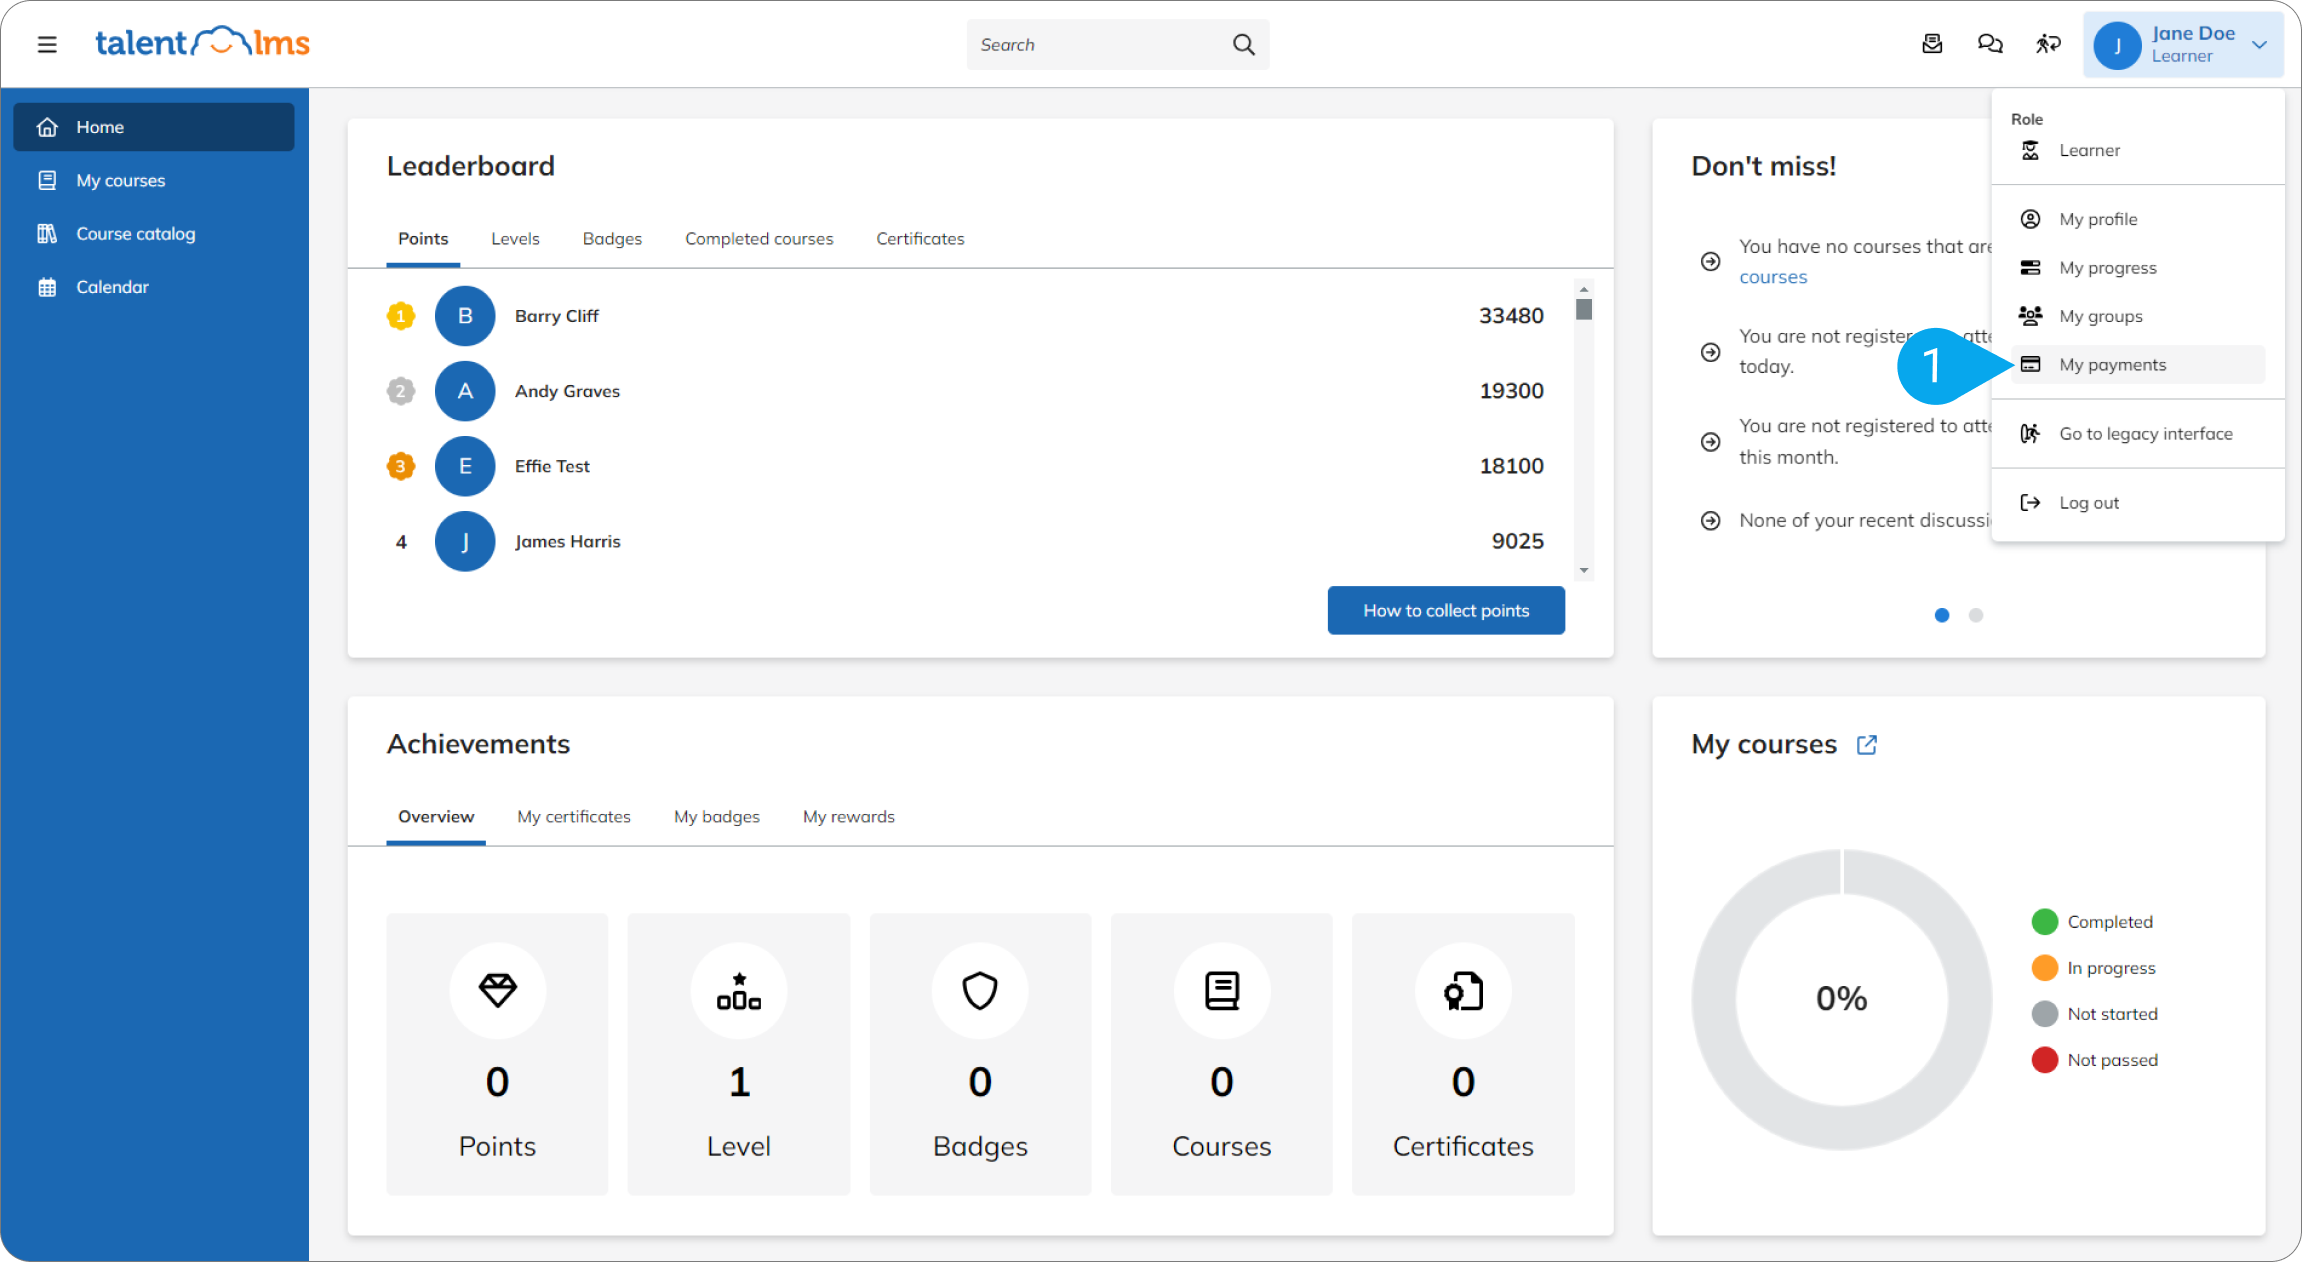Click the Home sidebar icon
2302x1262 pixels.
click(47, 127)
